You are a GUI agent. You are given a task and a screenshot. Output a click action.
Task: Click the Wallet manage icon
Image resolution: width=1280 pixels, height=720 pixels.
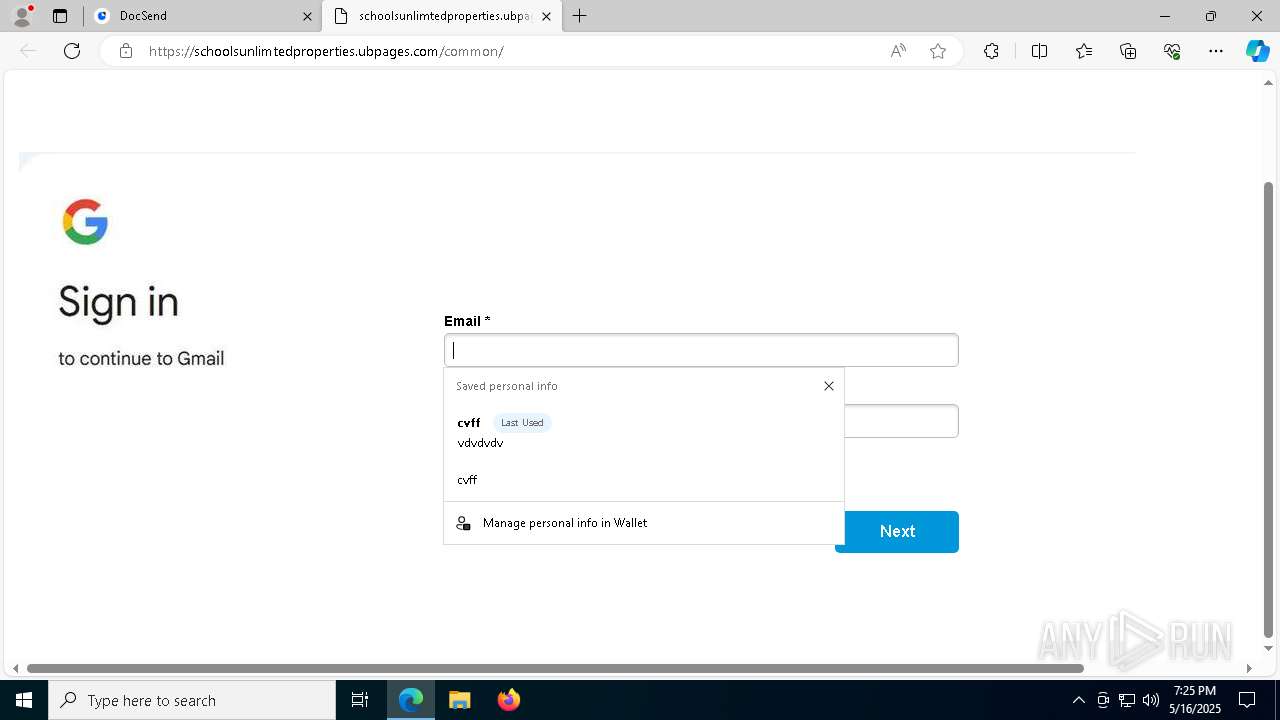pyautogui.click(x=463, y=523)
